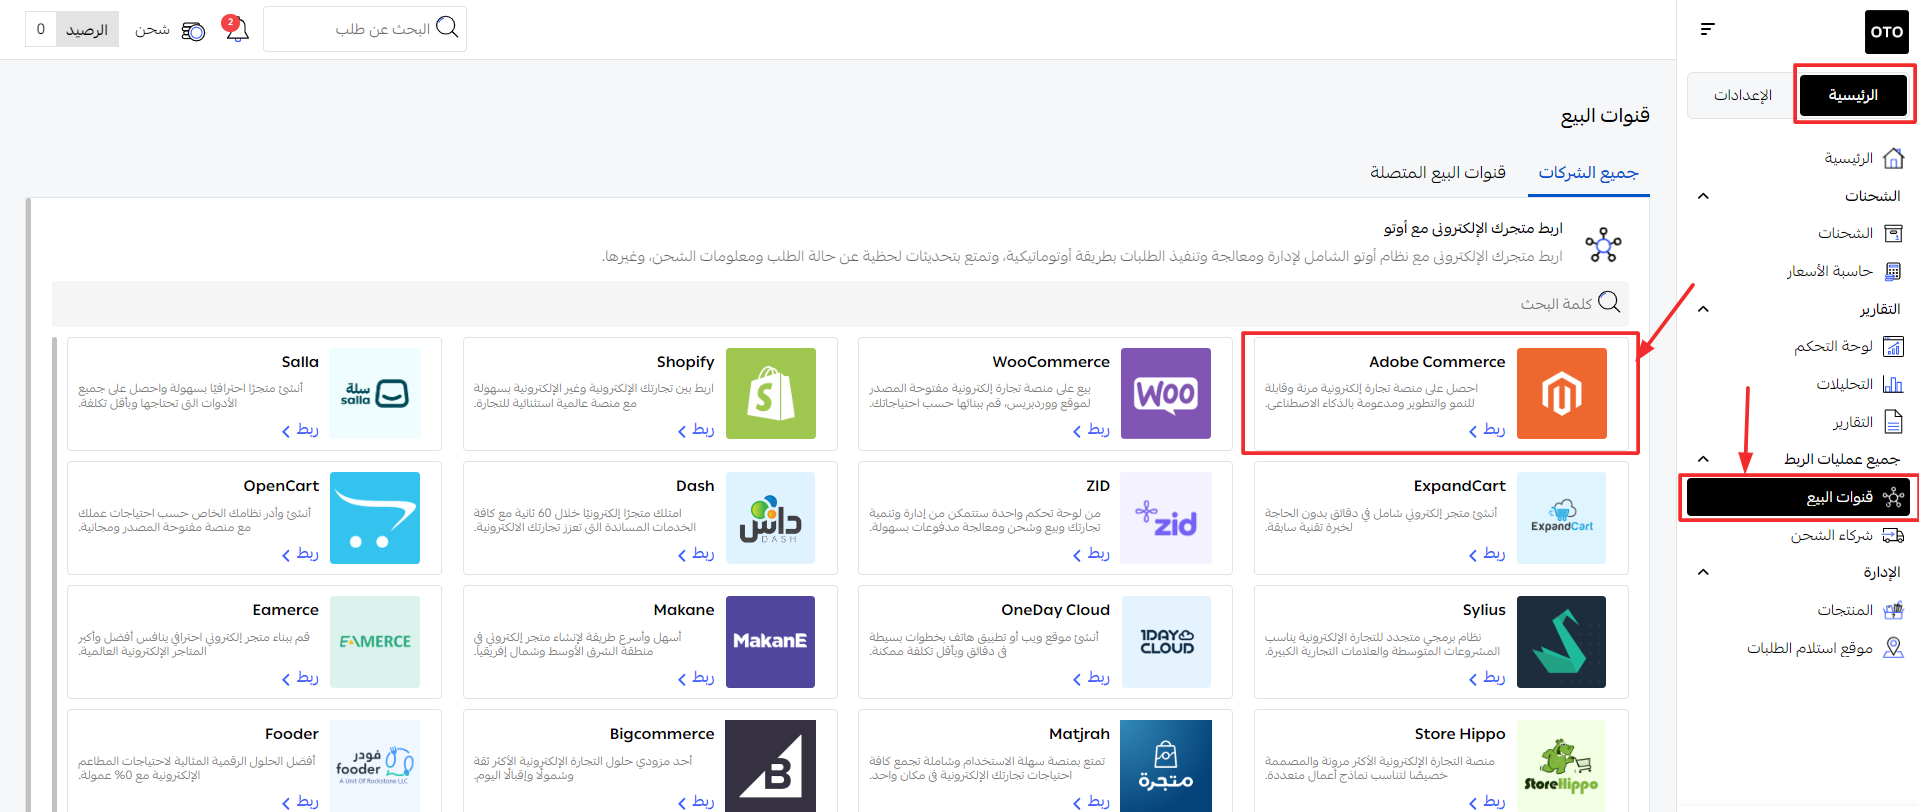The height and width of the screenshot is (812, 1919).
Task: Click ربط link for Dash
Action: point(696,553)
